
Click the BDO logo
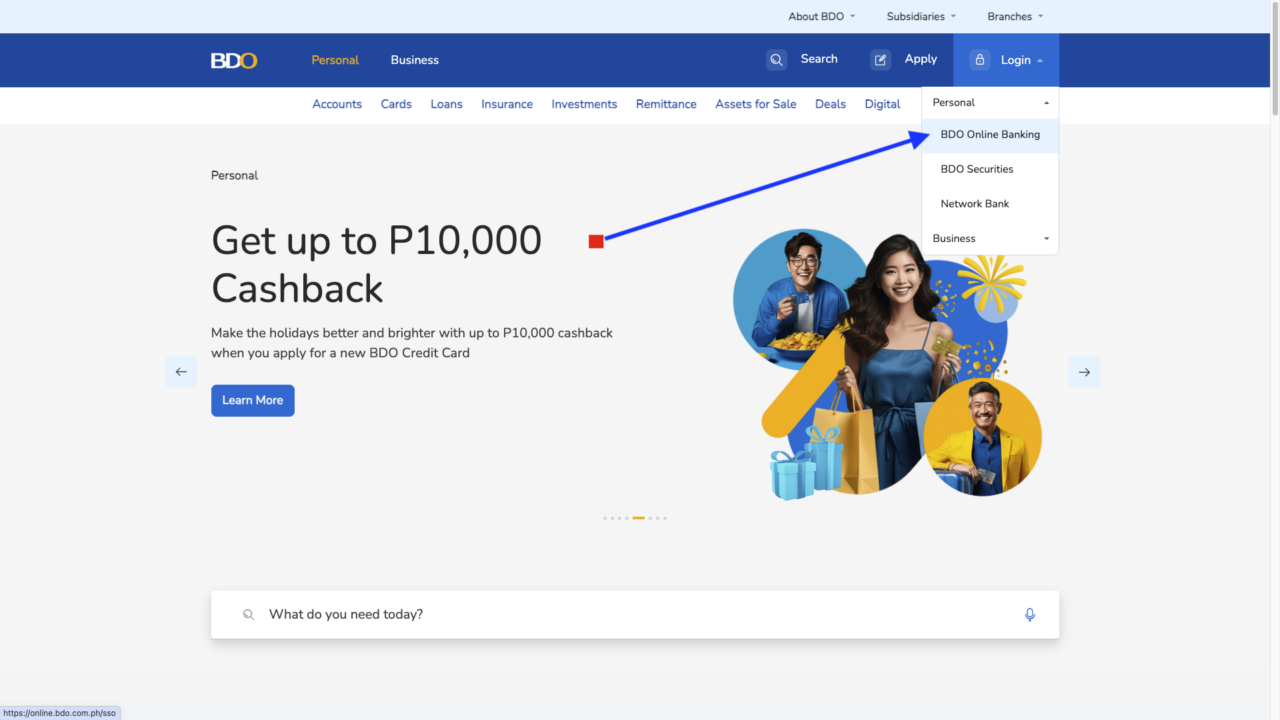234,60
